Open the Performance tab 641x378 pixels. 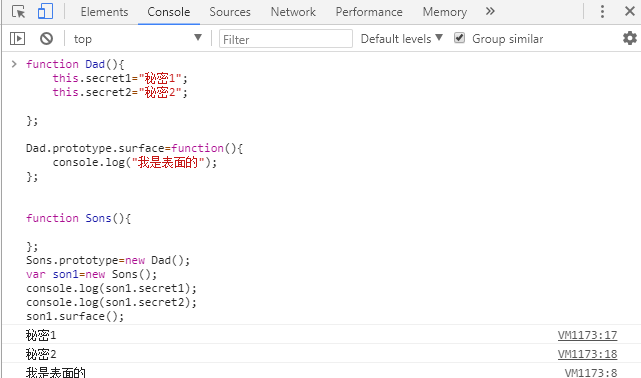pos(369,12)
